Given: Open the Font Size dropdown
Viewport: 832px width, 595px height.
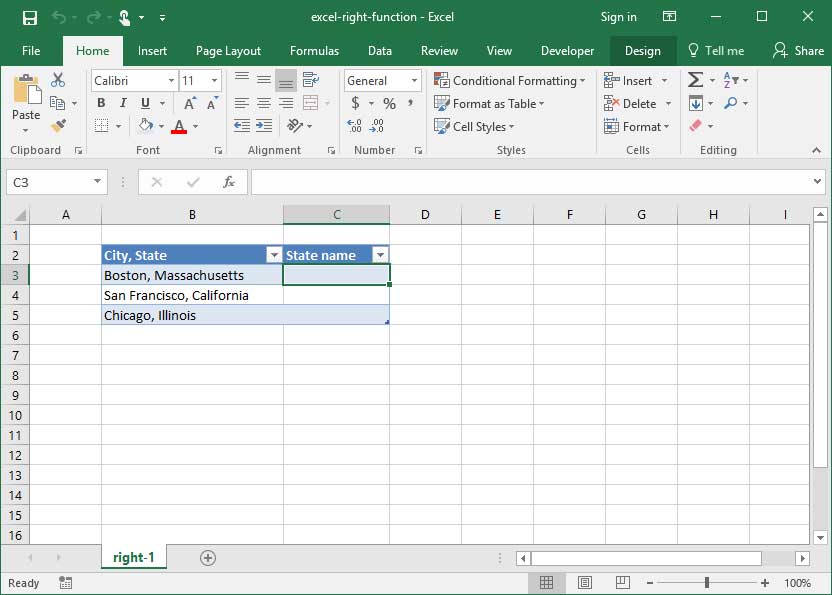Looking at the screenshot, I should [x=213, y=80].
